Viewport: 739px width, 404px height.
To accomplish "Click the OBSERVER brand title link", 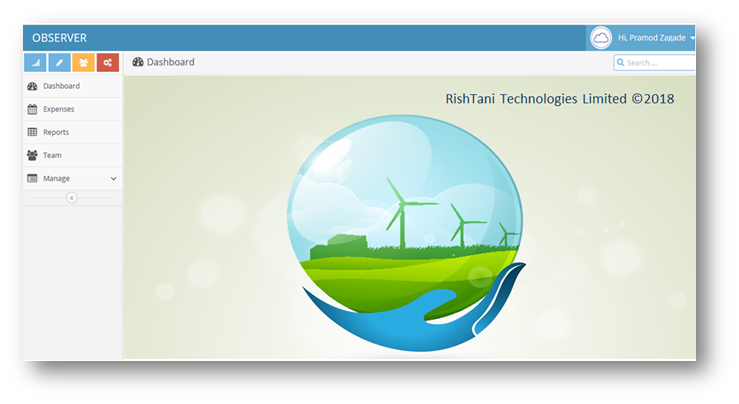I will click(x=59, y=38).
